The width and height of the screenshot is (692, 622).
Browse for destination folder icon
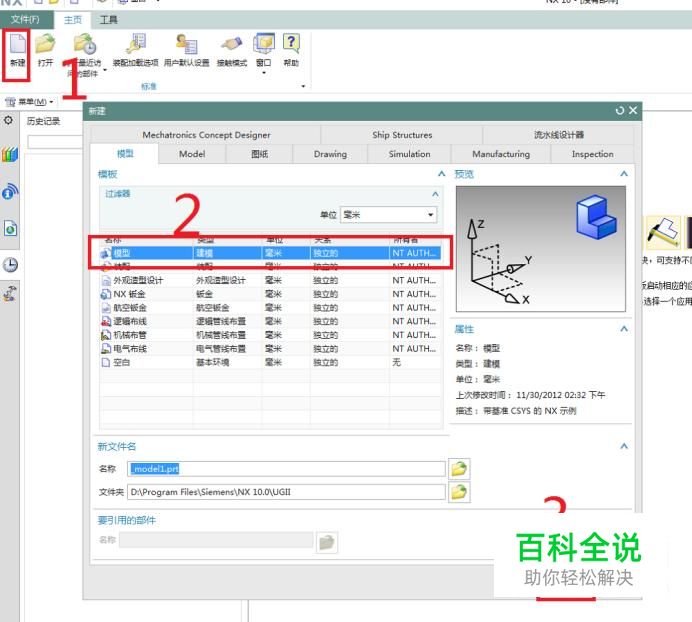(459, 492)
